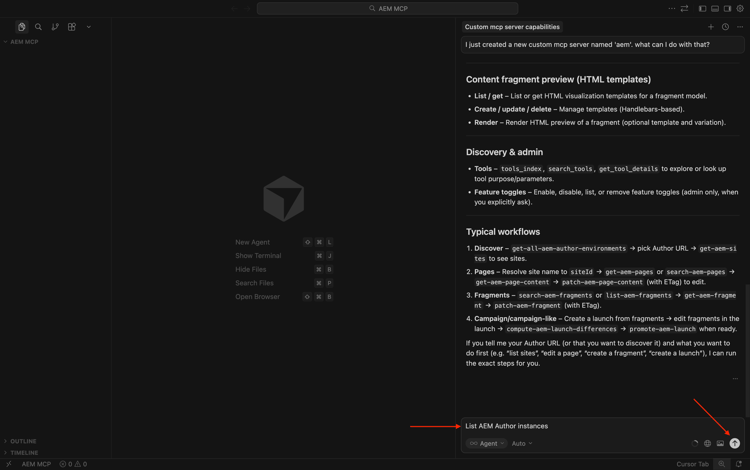Click Hide Files shortcut entry
750x470 pixels.
point(284,270)
